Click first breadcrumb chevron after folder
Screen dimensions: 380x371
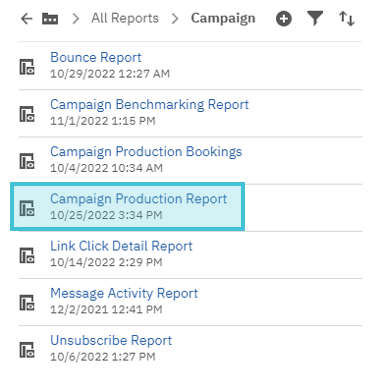pyautogui.click(x=76, y=19)
